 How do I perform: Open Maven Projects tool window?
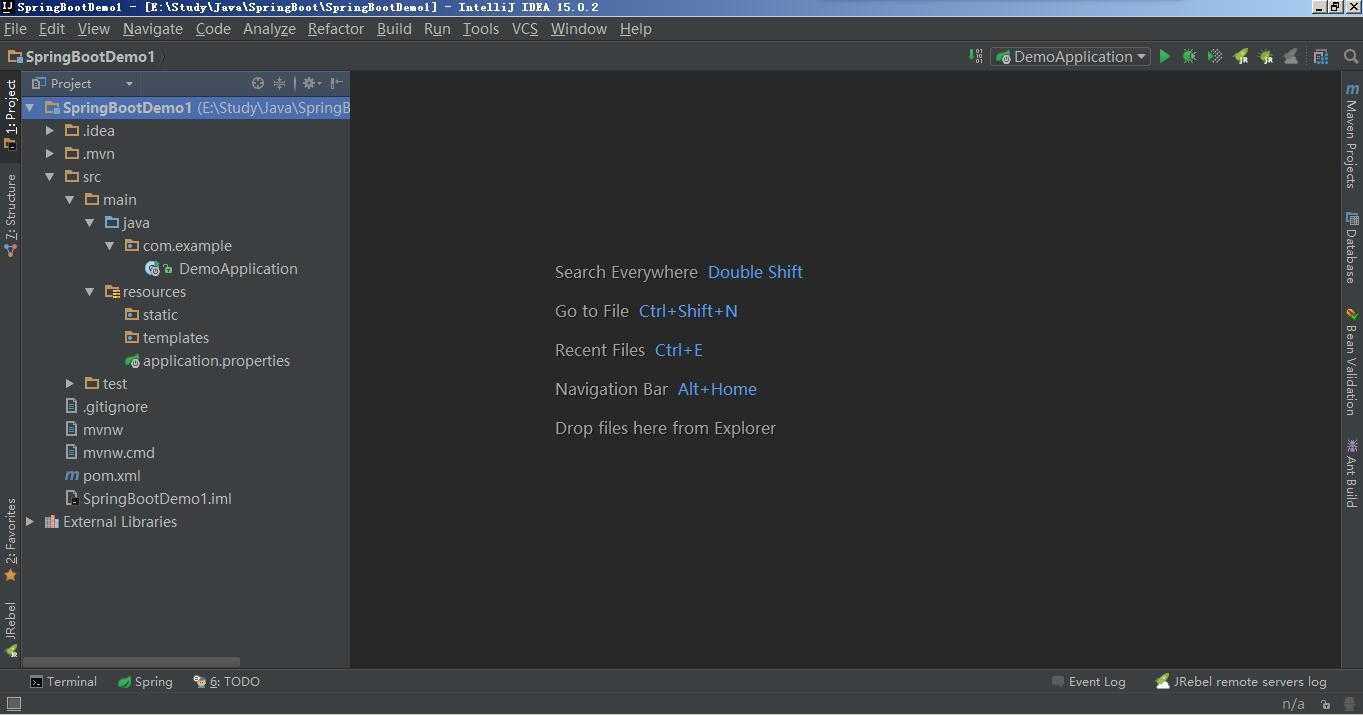point(1352,135)
